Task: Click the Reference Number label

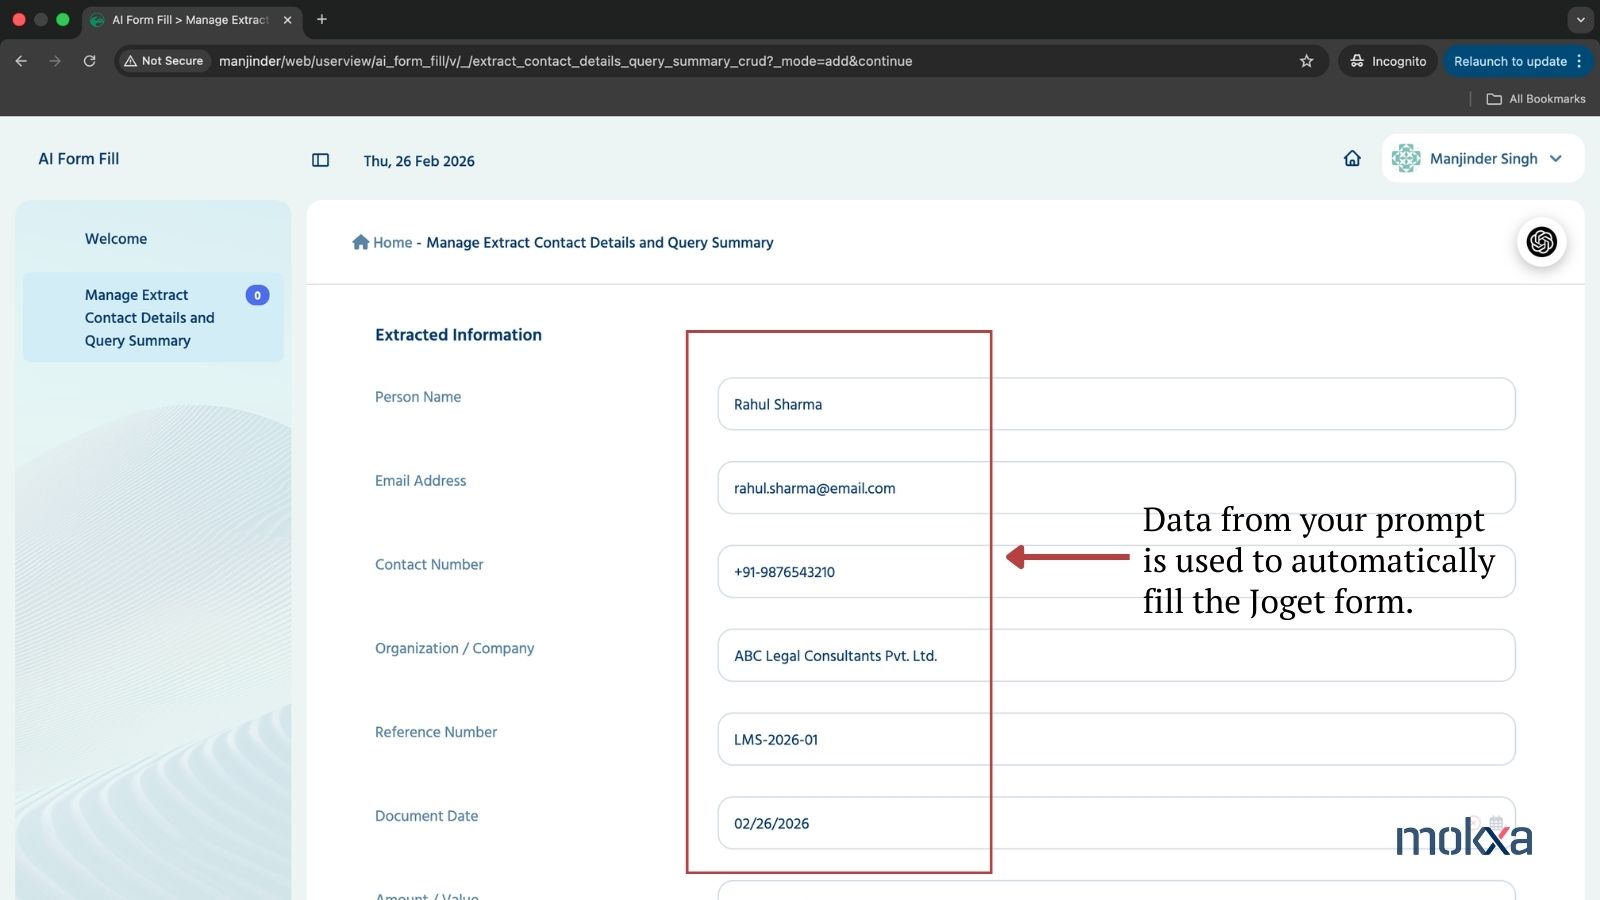Action: 436,733
